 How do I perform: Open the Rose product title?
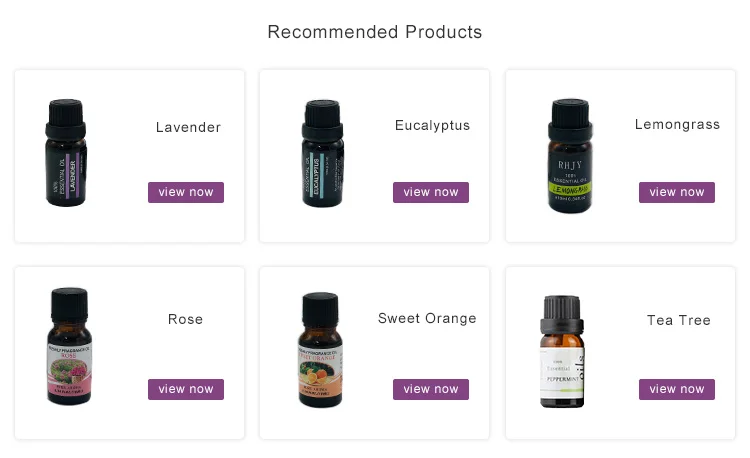click(x=186, y=319)
